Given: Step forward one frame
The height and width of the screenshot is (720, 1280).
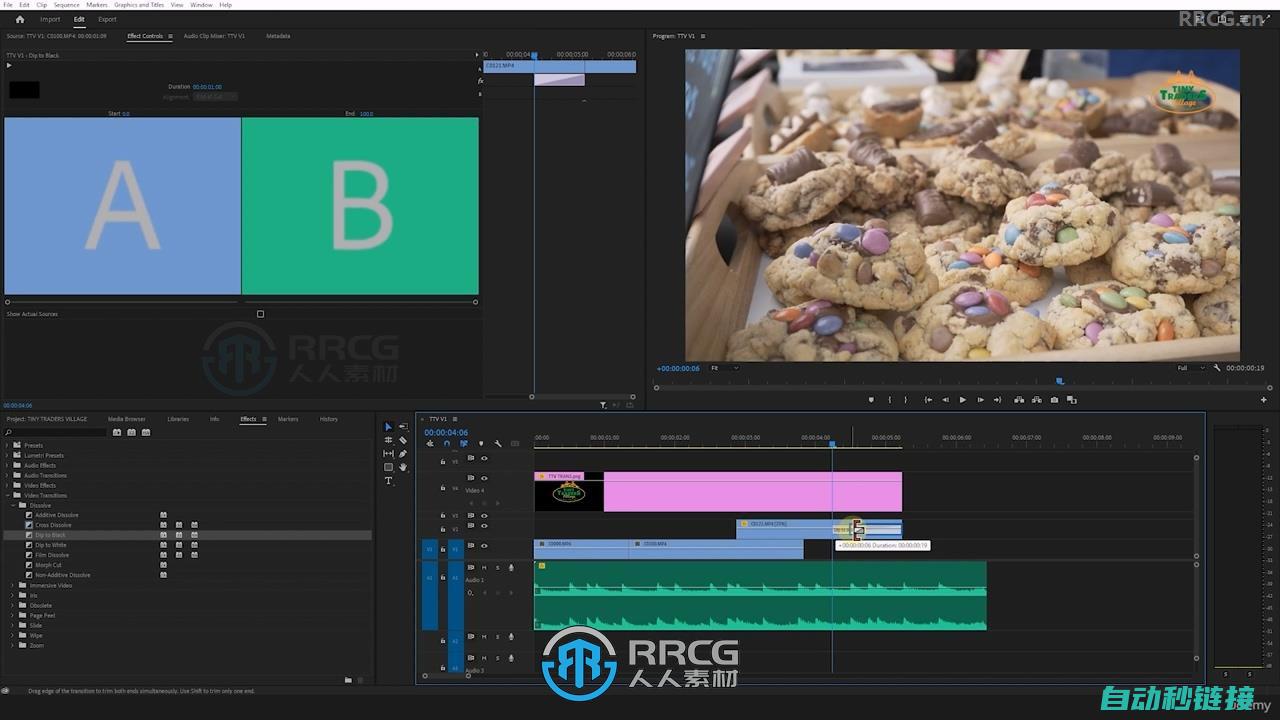Looking at the screenshot, I should click(981, 400).
